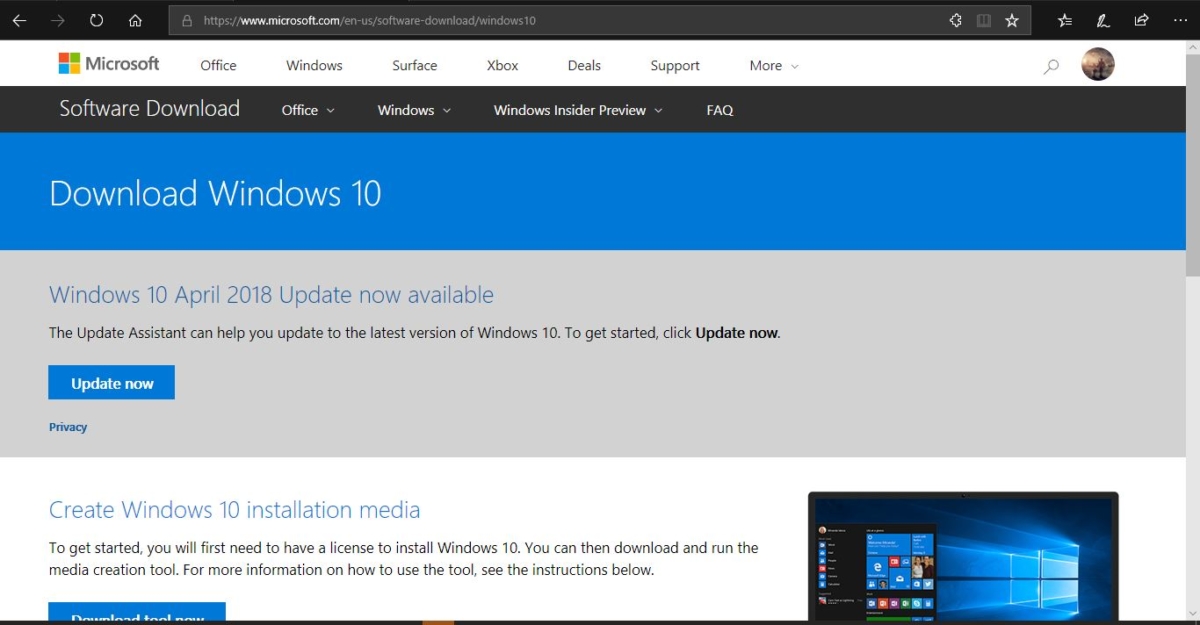
Task: Open Settings and more menu
Action: click(x=1180, y=20)
